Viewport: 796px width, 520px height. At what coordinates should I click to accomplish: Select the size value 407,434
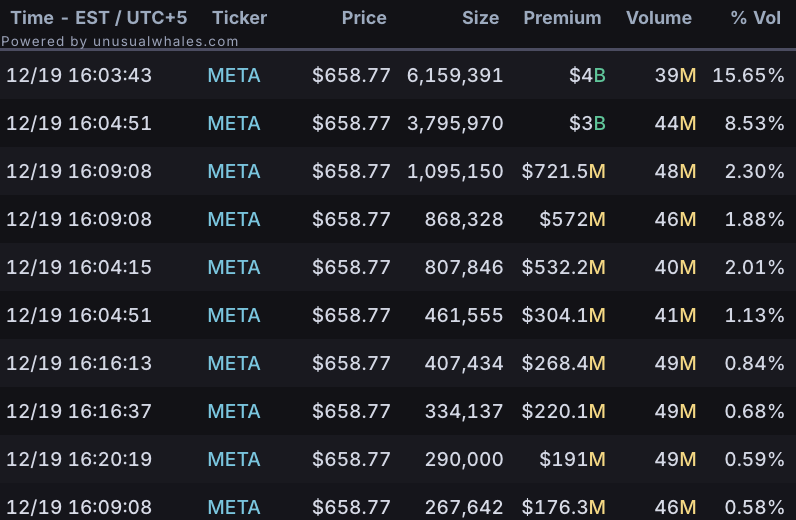pos(464,363)
